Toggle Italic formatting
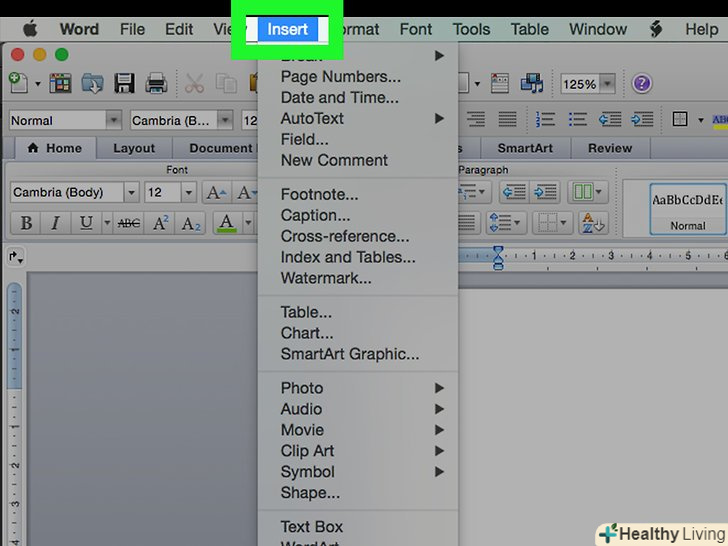Viewport: 728px width, 546px height. click(x=56, y=223)
